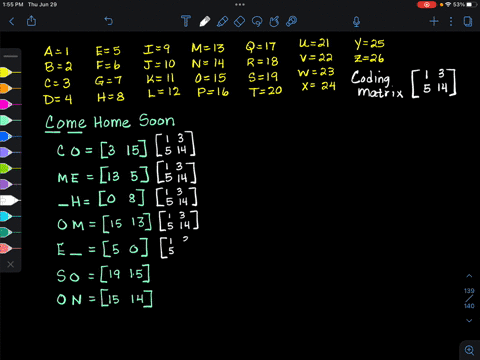Choose the cyan pen
480x360 pixels.
[10, 216]
